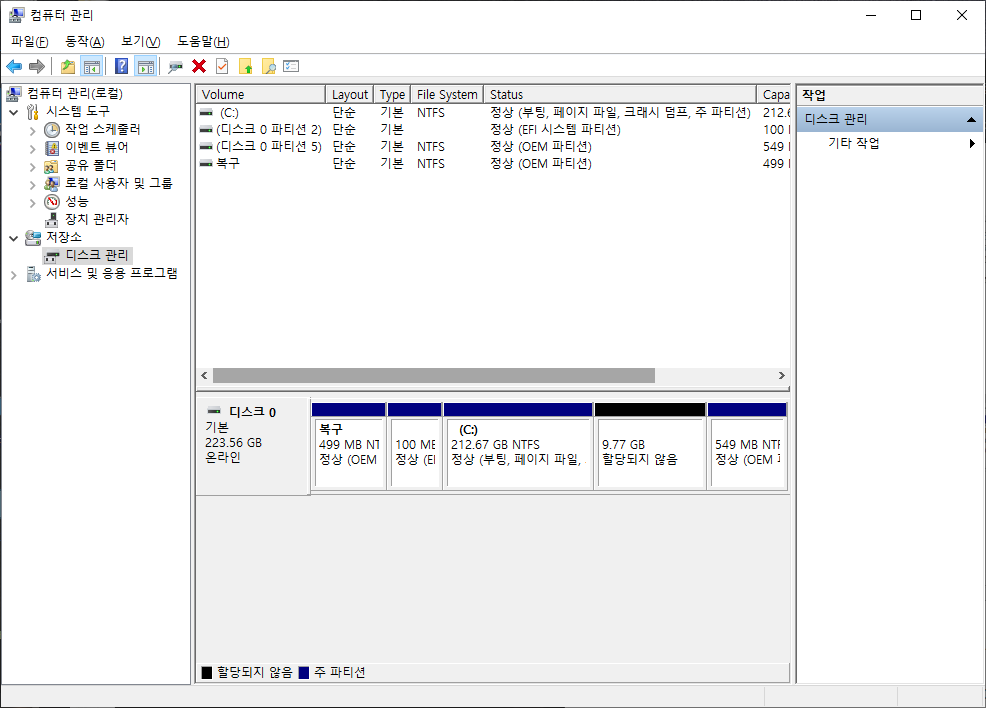Expand the 성능 node

pyautogui.click(x=33, y=202)
